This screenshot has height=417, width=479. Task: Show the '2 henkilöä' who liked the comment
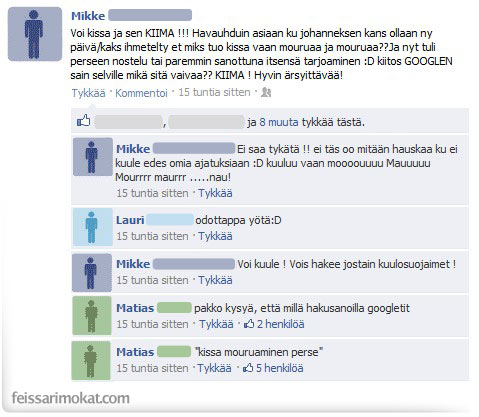[x=281, y=324]
